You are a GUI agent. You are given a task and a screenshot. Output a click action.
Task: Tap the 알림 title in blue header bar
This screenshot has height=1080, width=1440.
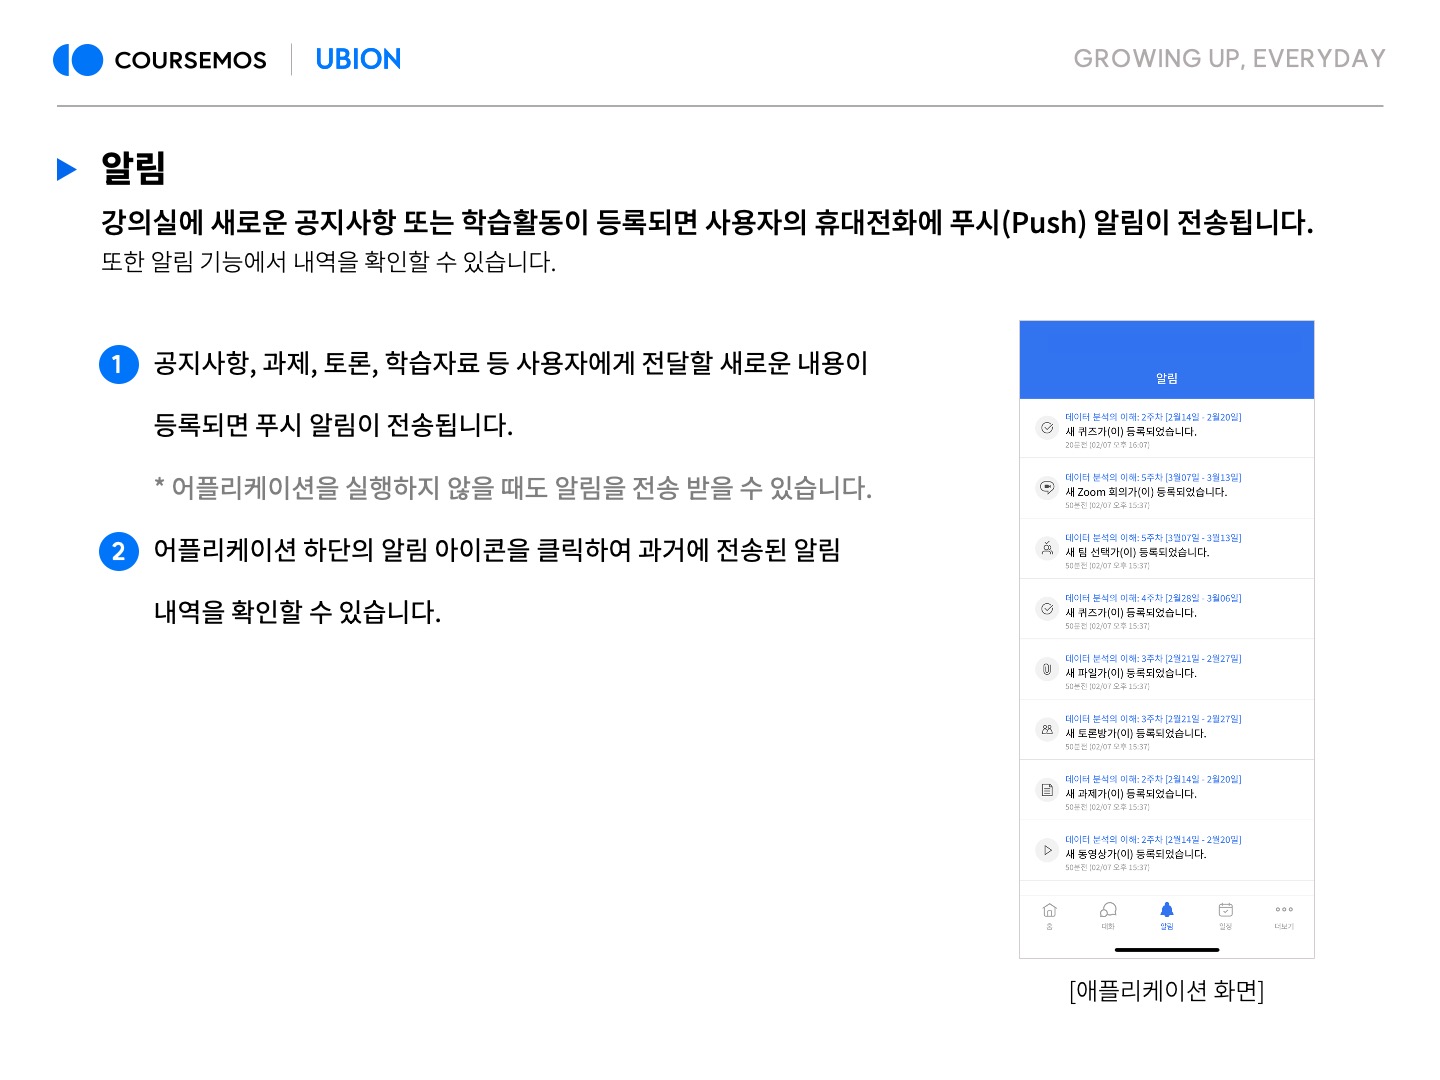1166,378
